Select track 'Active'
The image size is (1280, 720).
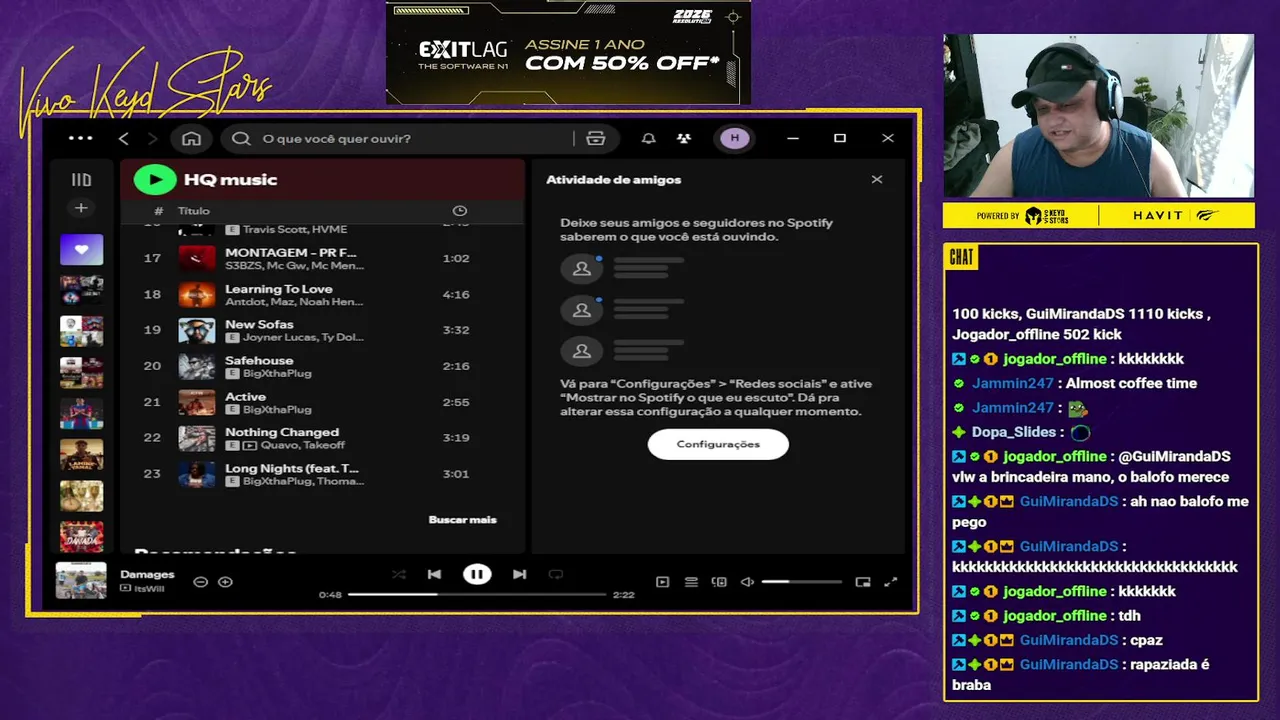(322, 402)
